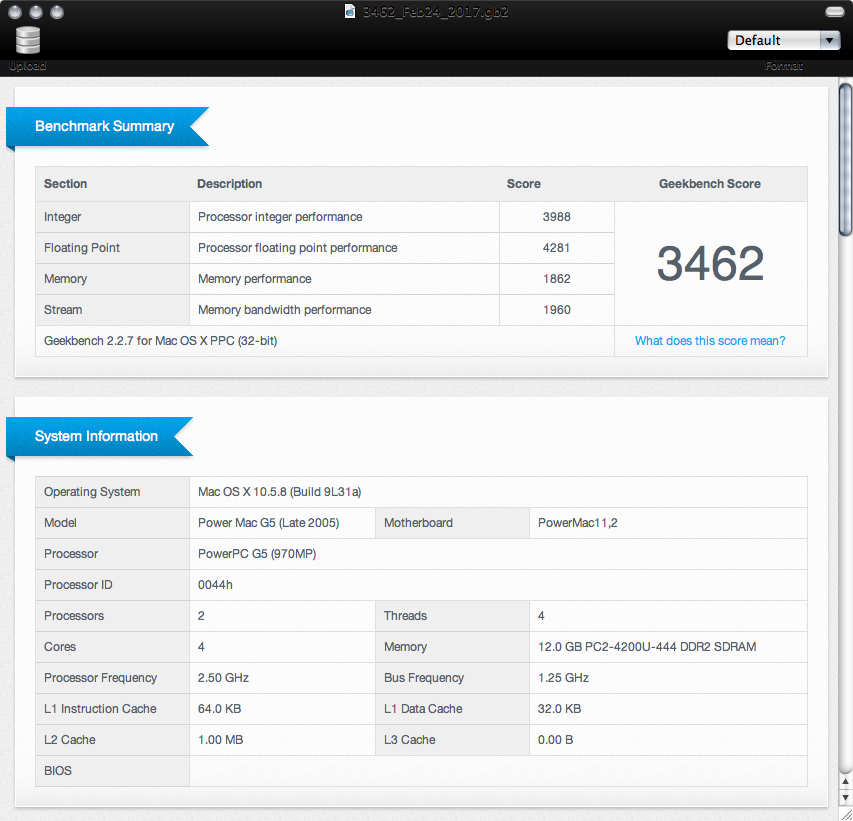
Task: Click the Threads label cell
Action: pos(452,616)
